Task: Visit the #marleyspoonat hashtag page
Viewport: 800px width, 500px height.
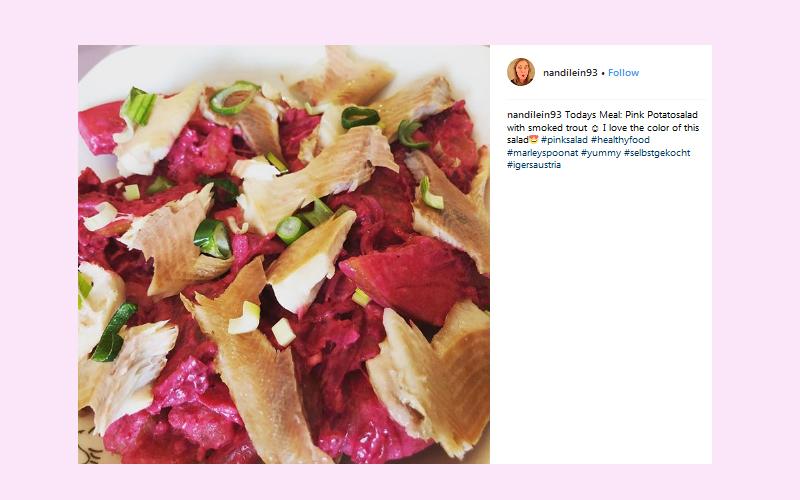Action: [542, 153]
